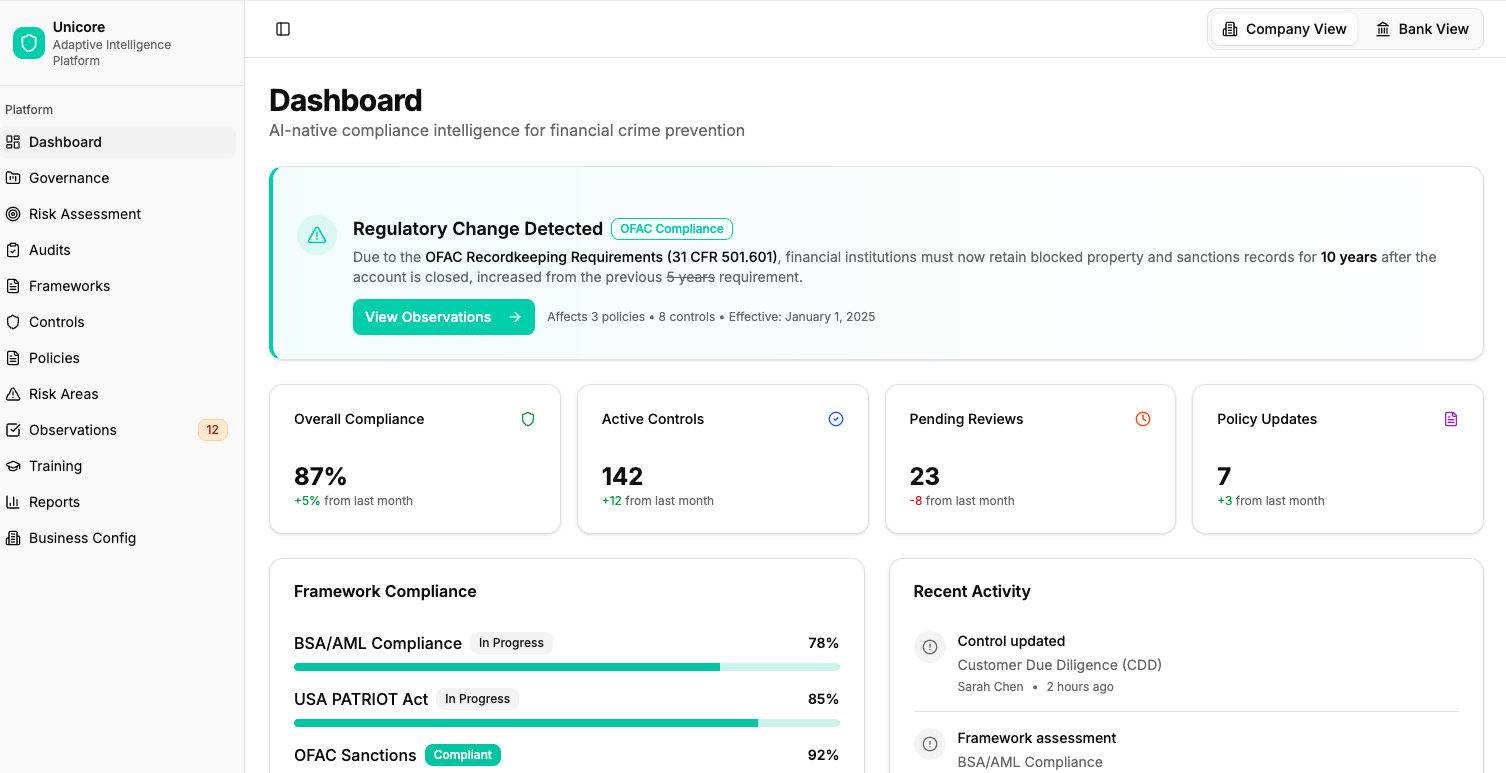Click the Policy Updates document icon
1506x773 pixels.
[1451, 419]
